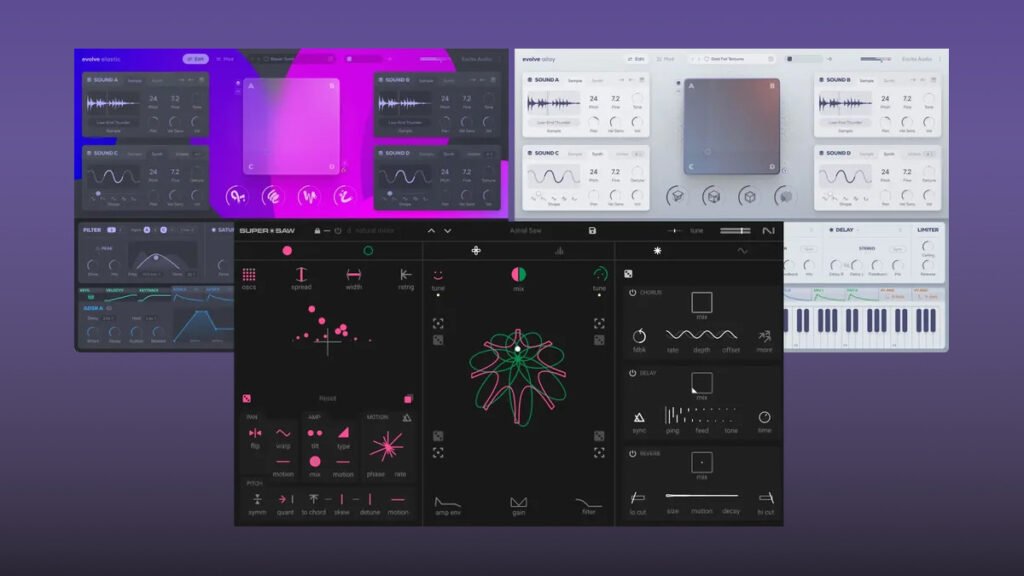Viewport: 1024px width, 576px height.
Task: Click the reverb lo cut icon
Action: (637, 498)
